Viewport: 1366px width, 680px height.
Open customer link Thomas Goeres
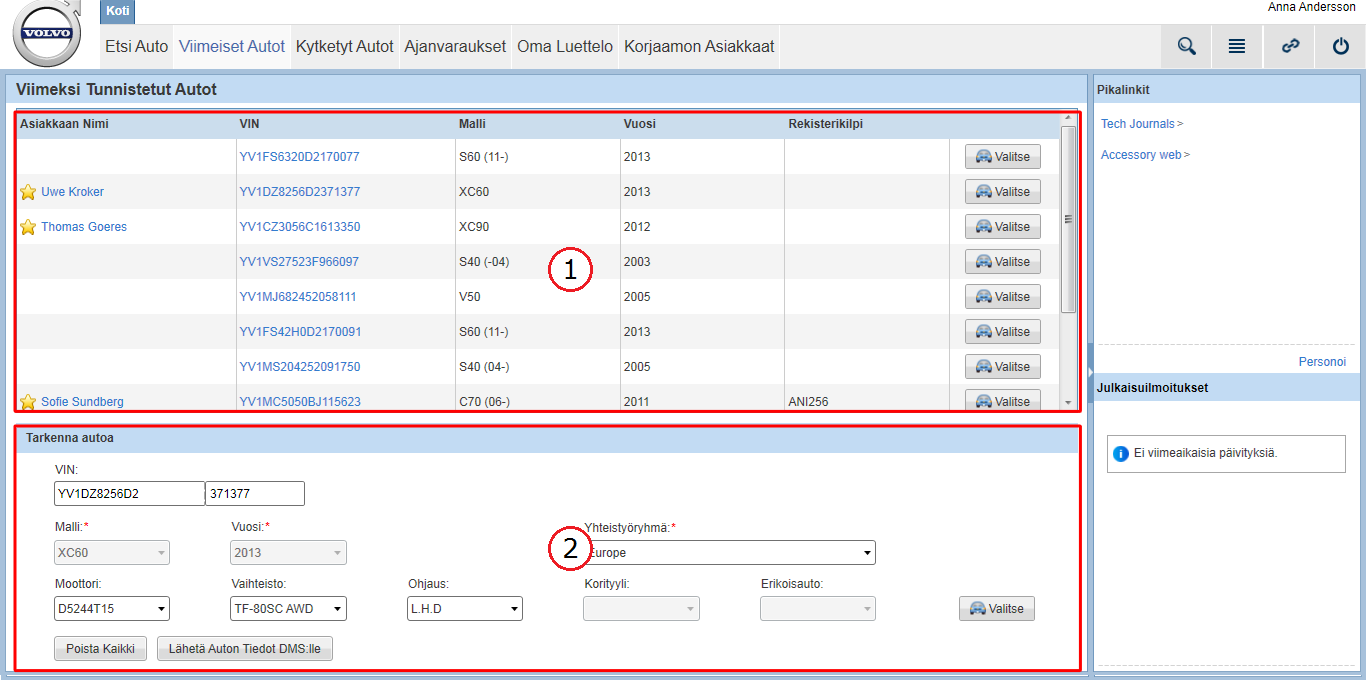tap(84, 227)
